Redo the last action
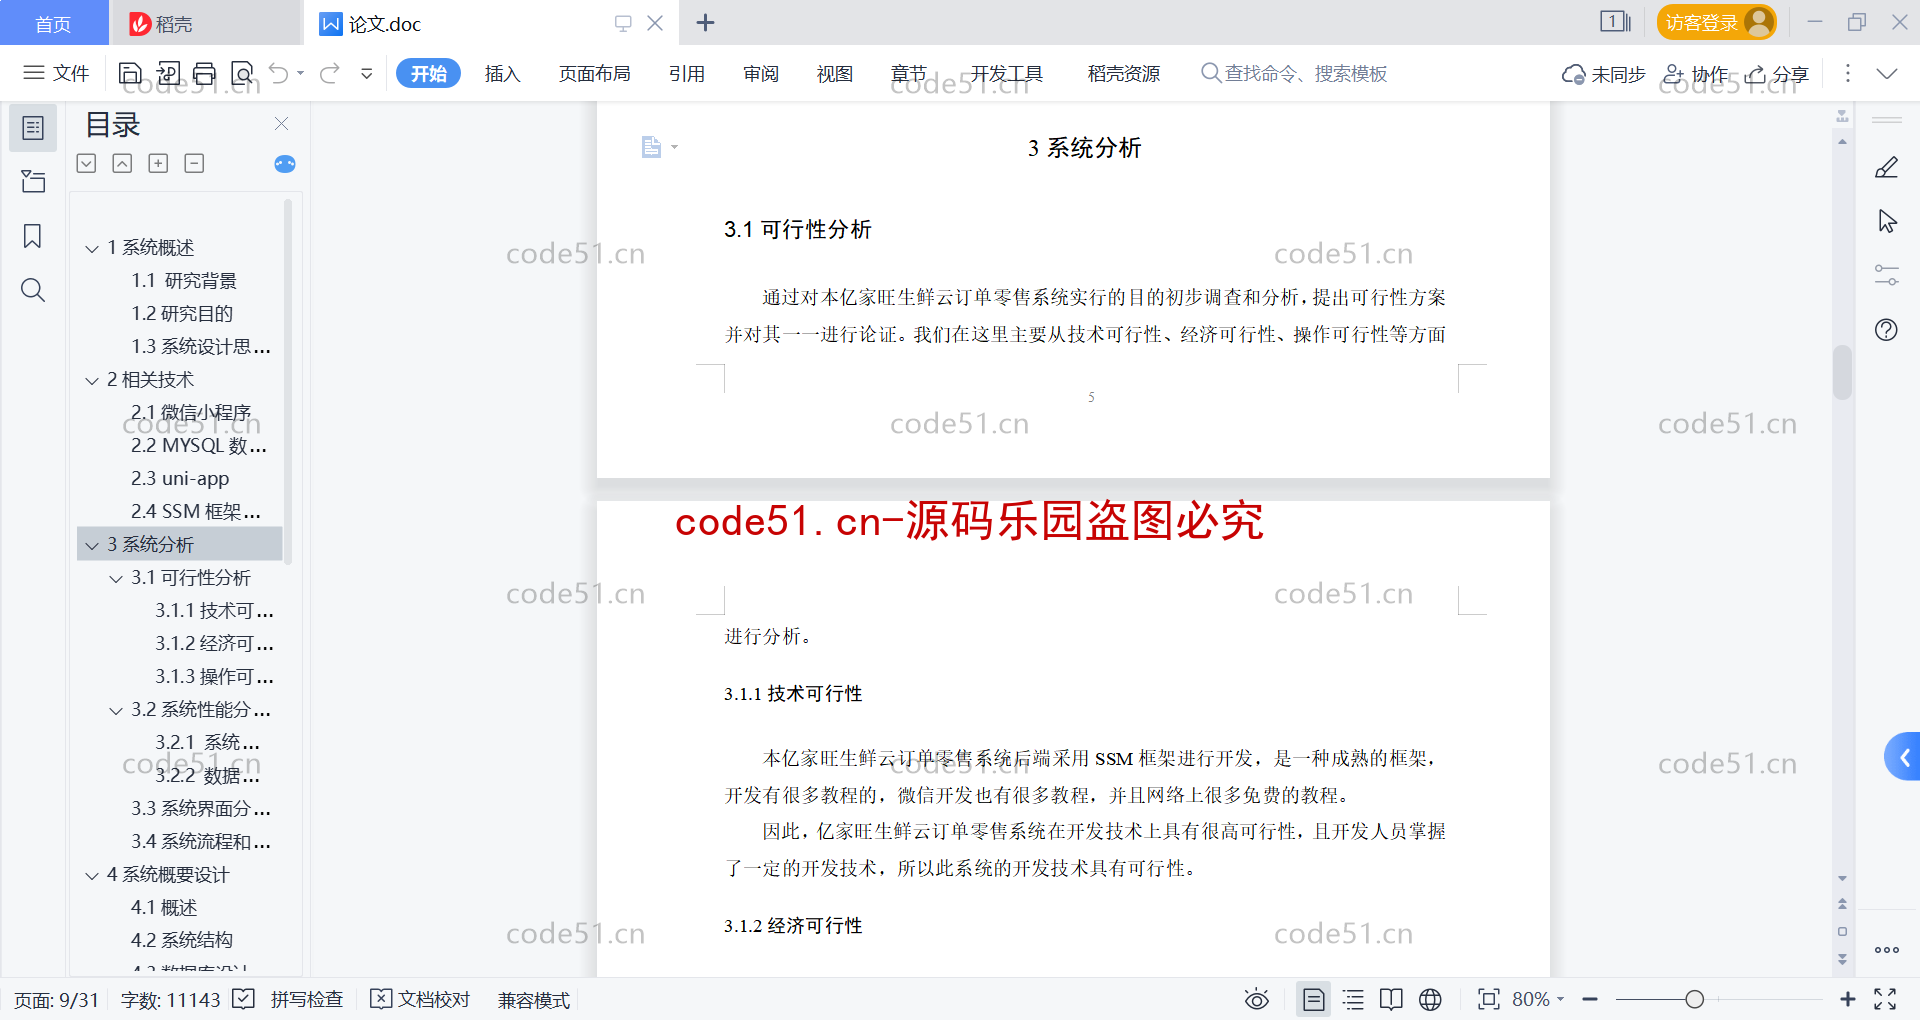This screenshot has width=1920, height=1020. click(x=330, y=73)
